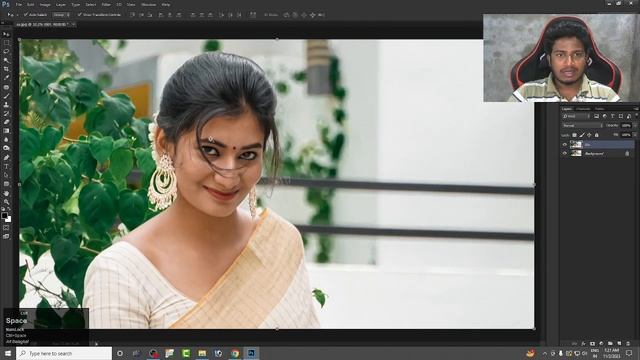This screenshot has height=360, width=640.
Task: Select the Move tool in the toolbox
Action: [x=6, y=34]
